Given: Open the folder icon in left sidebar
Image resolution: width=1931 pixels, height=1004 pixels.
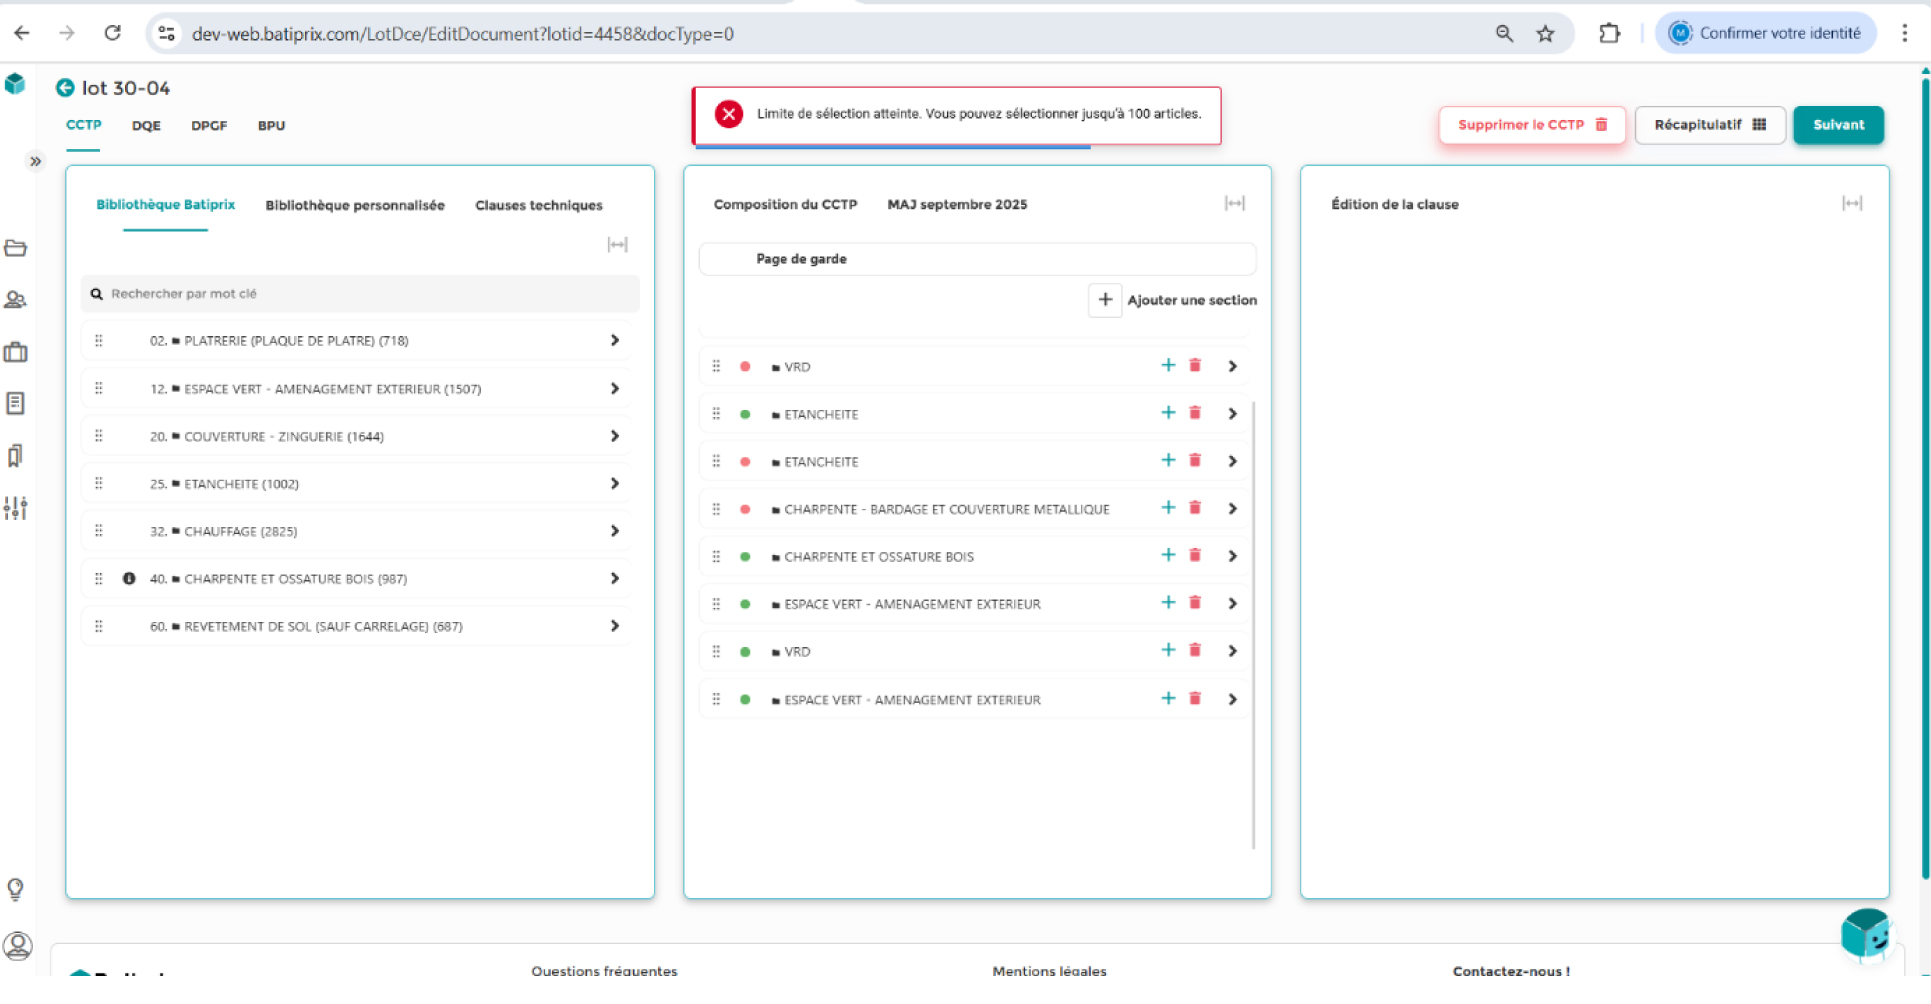Looking at the screenshot, I should 16,248.
